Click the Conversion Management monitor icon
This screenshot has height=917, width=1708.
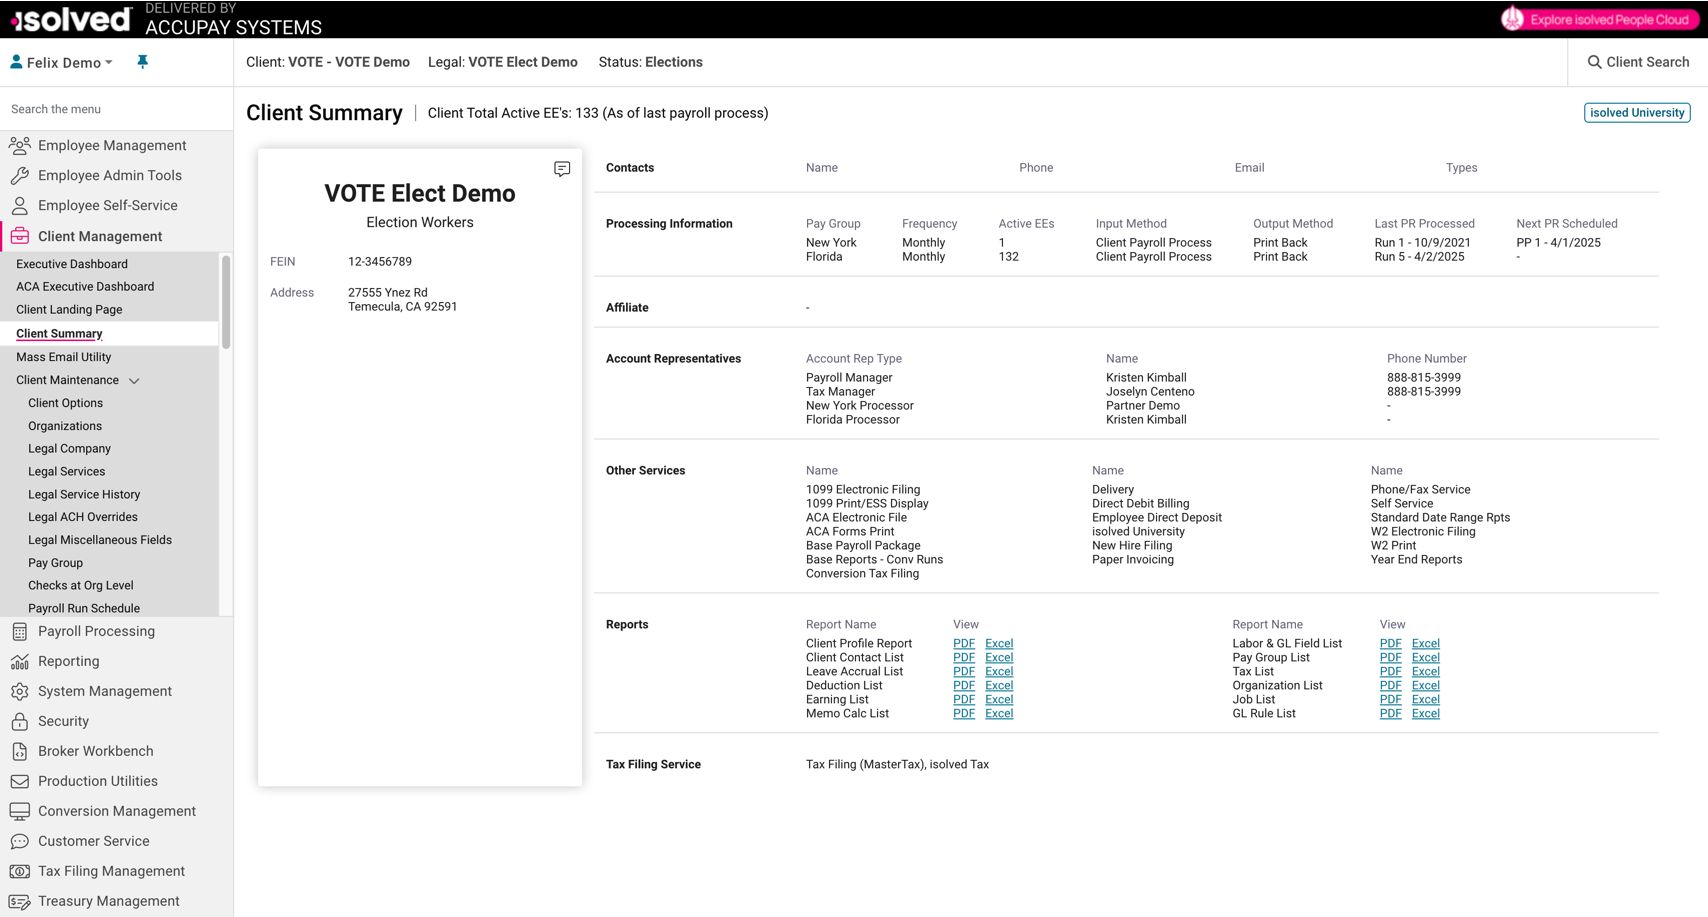tap(20, 812)
